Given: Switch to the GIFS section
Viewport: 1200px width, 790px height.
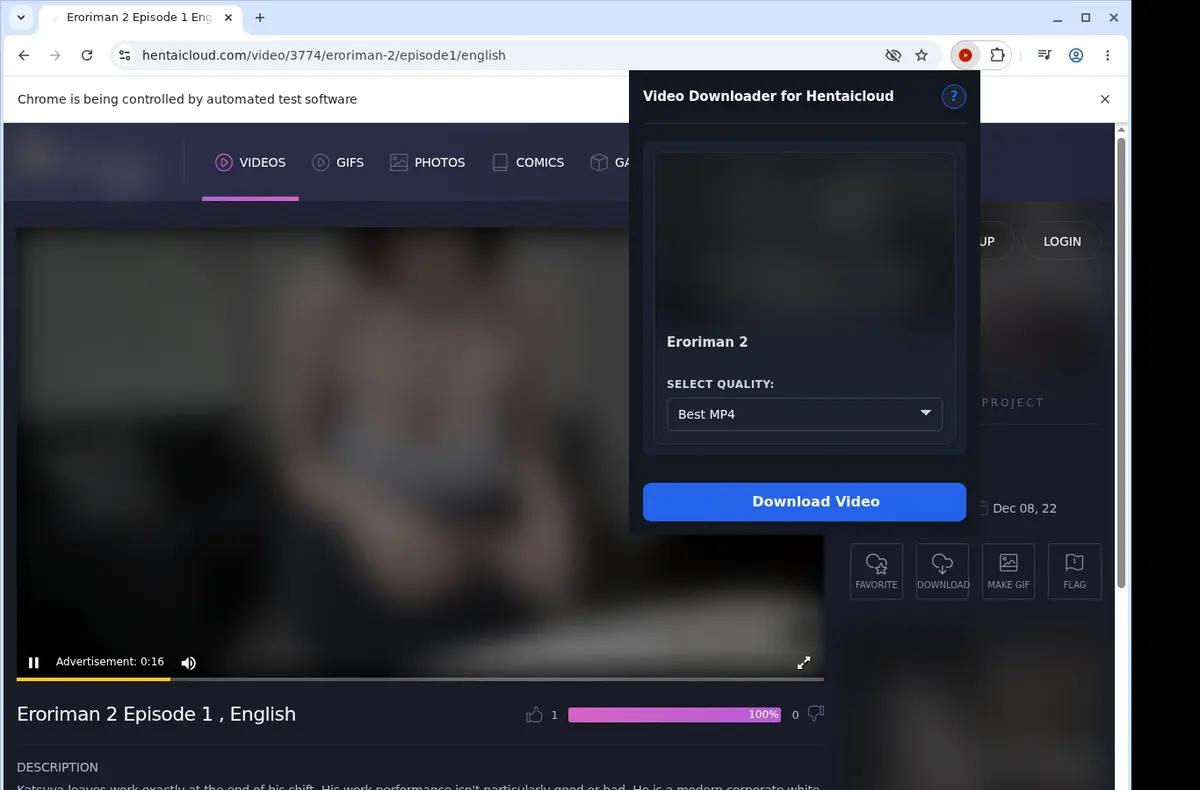Looking at the screenshot, I should click(x=338, y=162).
